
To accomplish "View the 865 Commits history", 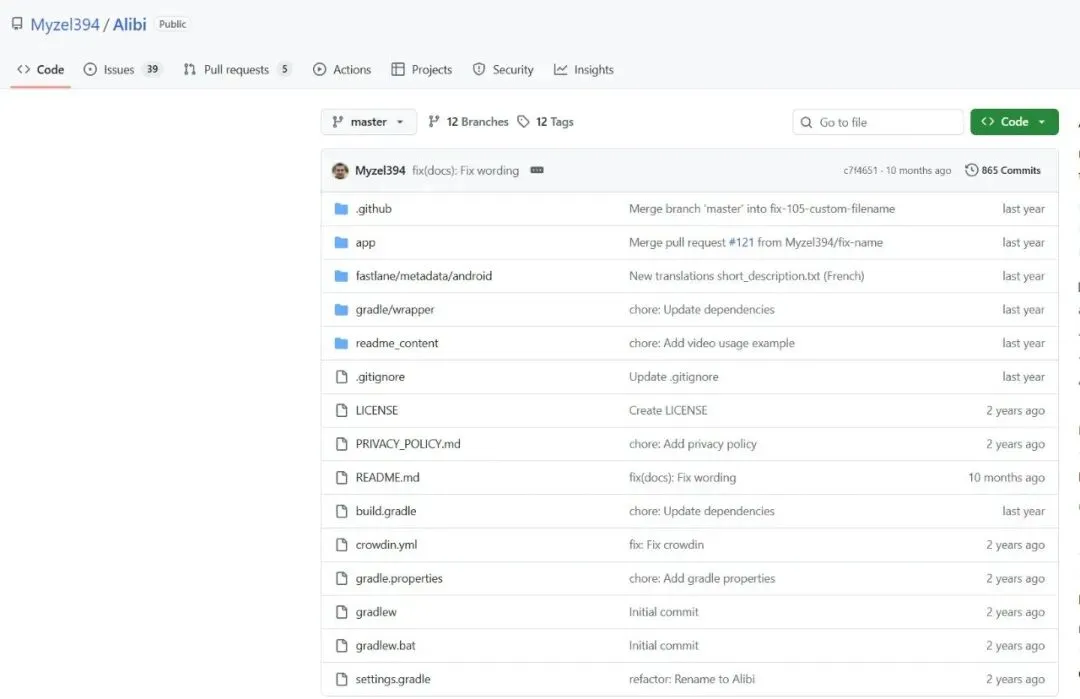I will coord(1003,170).
